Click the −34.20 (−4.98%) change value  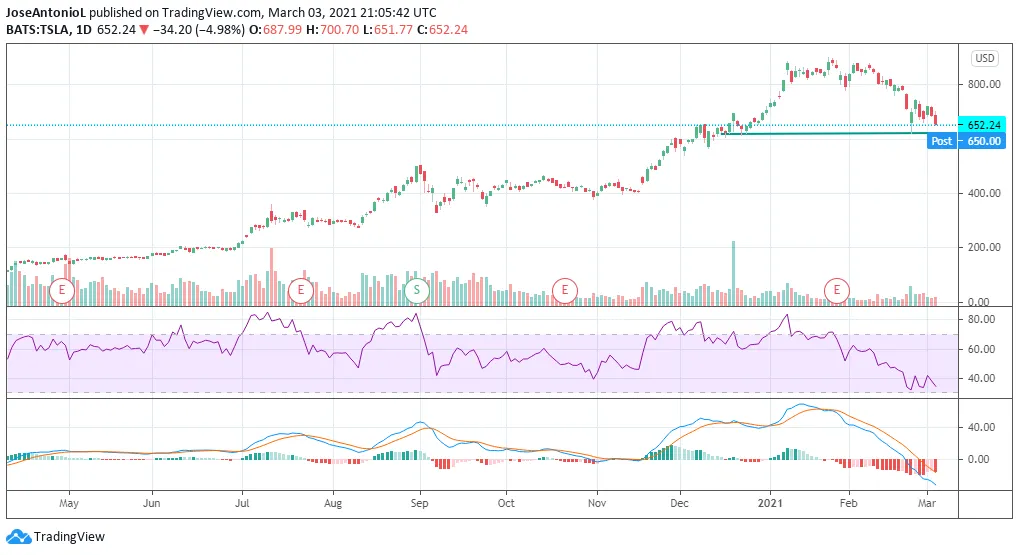[x=198, y=30]
